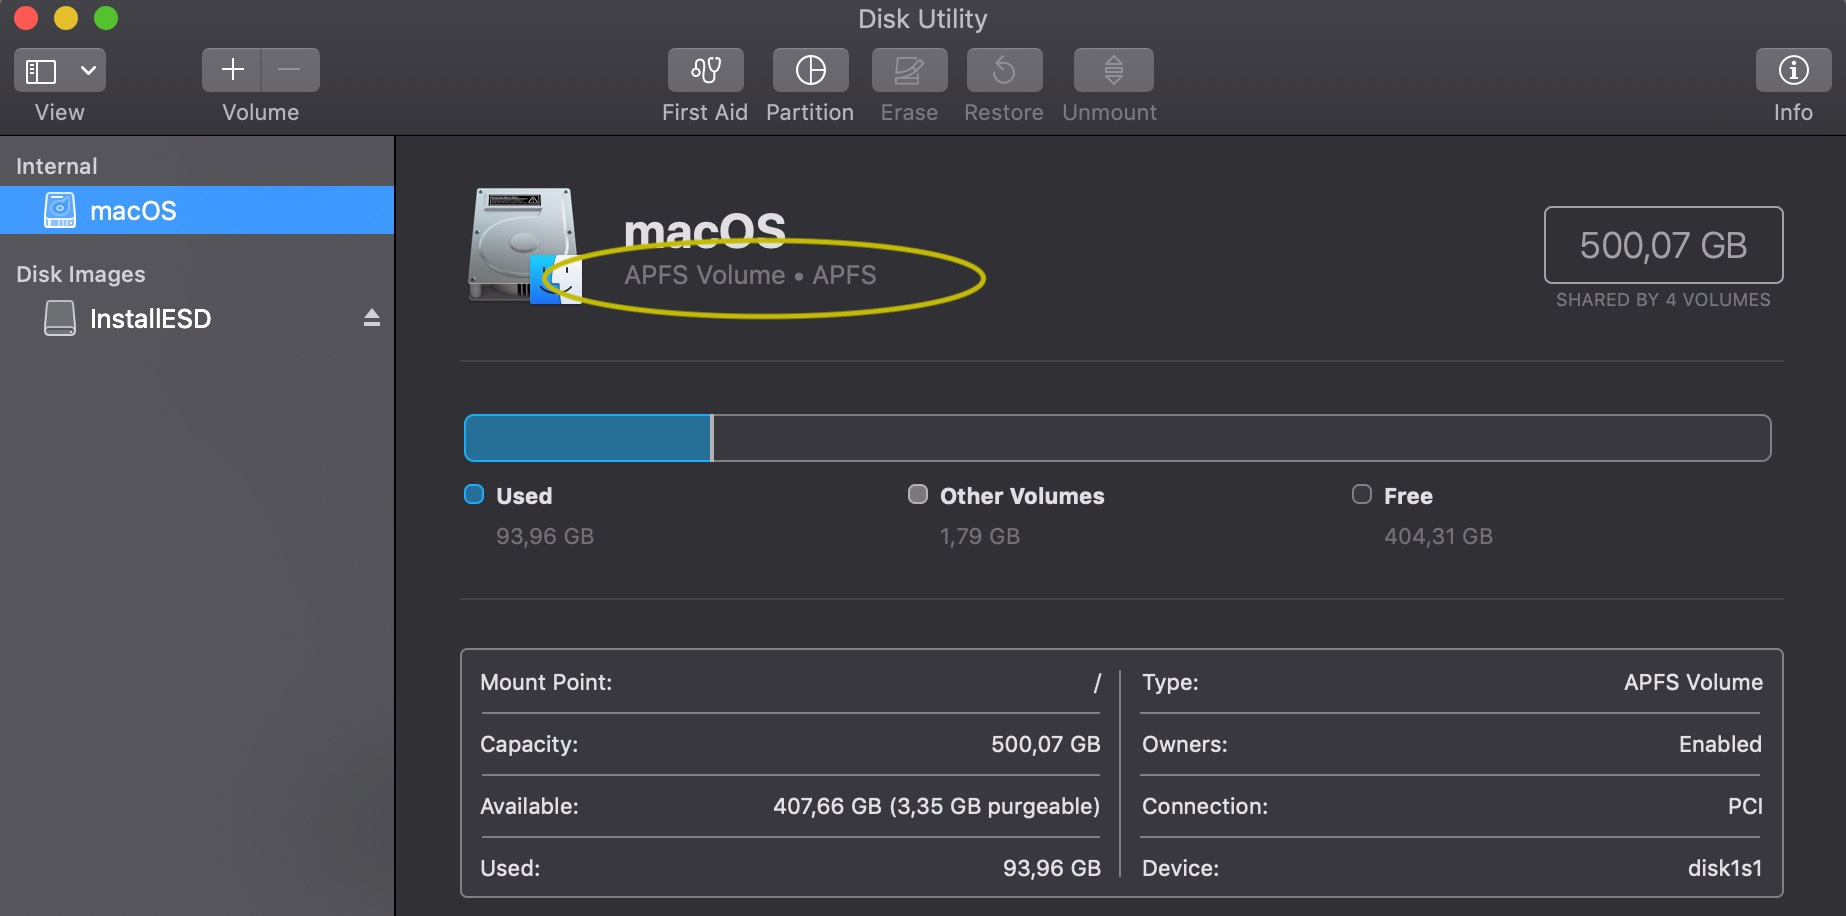Click the macOS sidebar disk icon
Screen dimensions: 1846x916
tap(60, 210)
